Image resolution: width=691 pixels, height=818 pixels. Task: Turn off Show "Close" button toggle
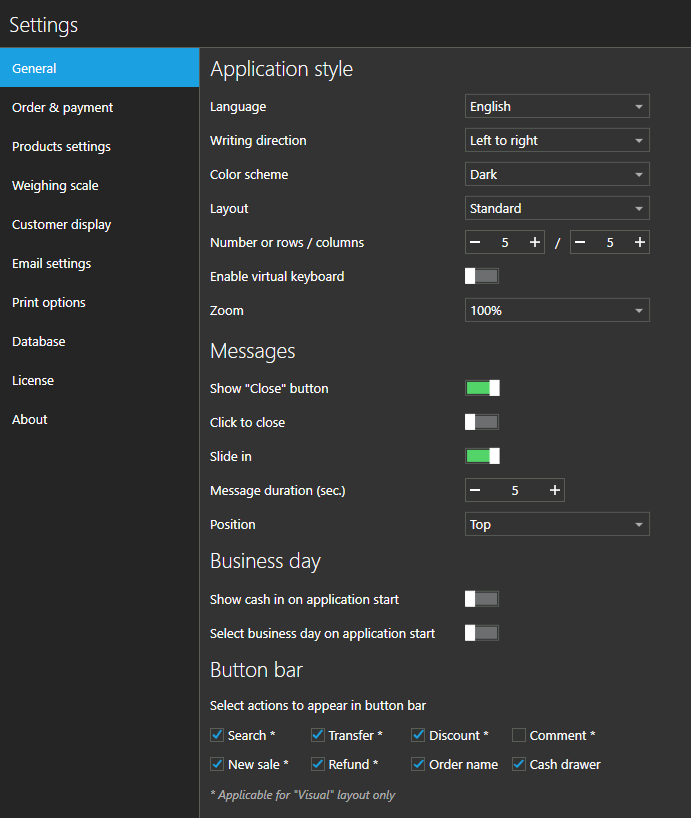tap(482, 388)
